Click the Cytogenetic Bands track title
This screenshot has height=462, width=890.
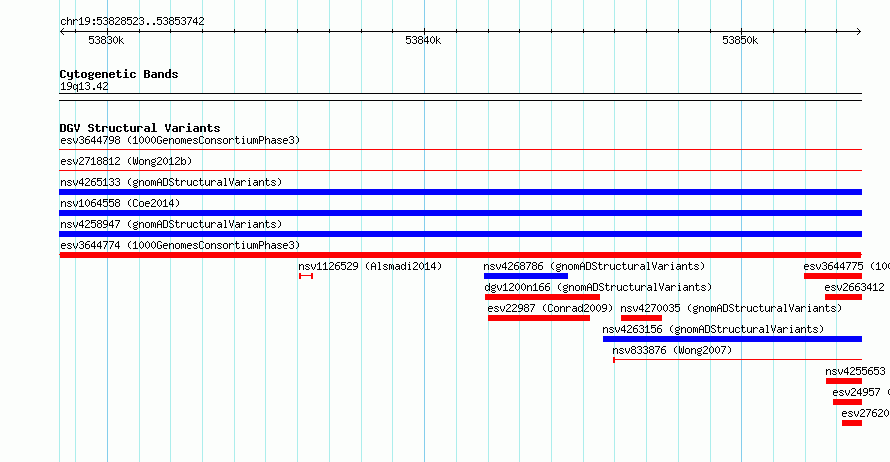[x=119, y=74]
